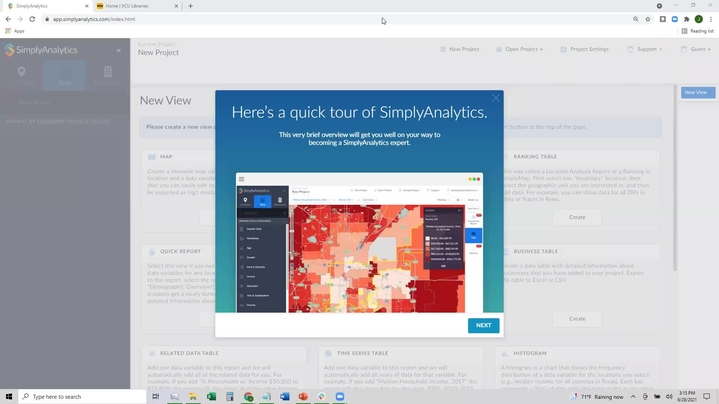Viewport: 719px width, 404px height.
Task: Select the Data tab in sidebar
Action: pyautogui.click(x=65, y=75)
